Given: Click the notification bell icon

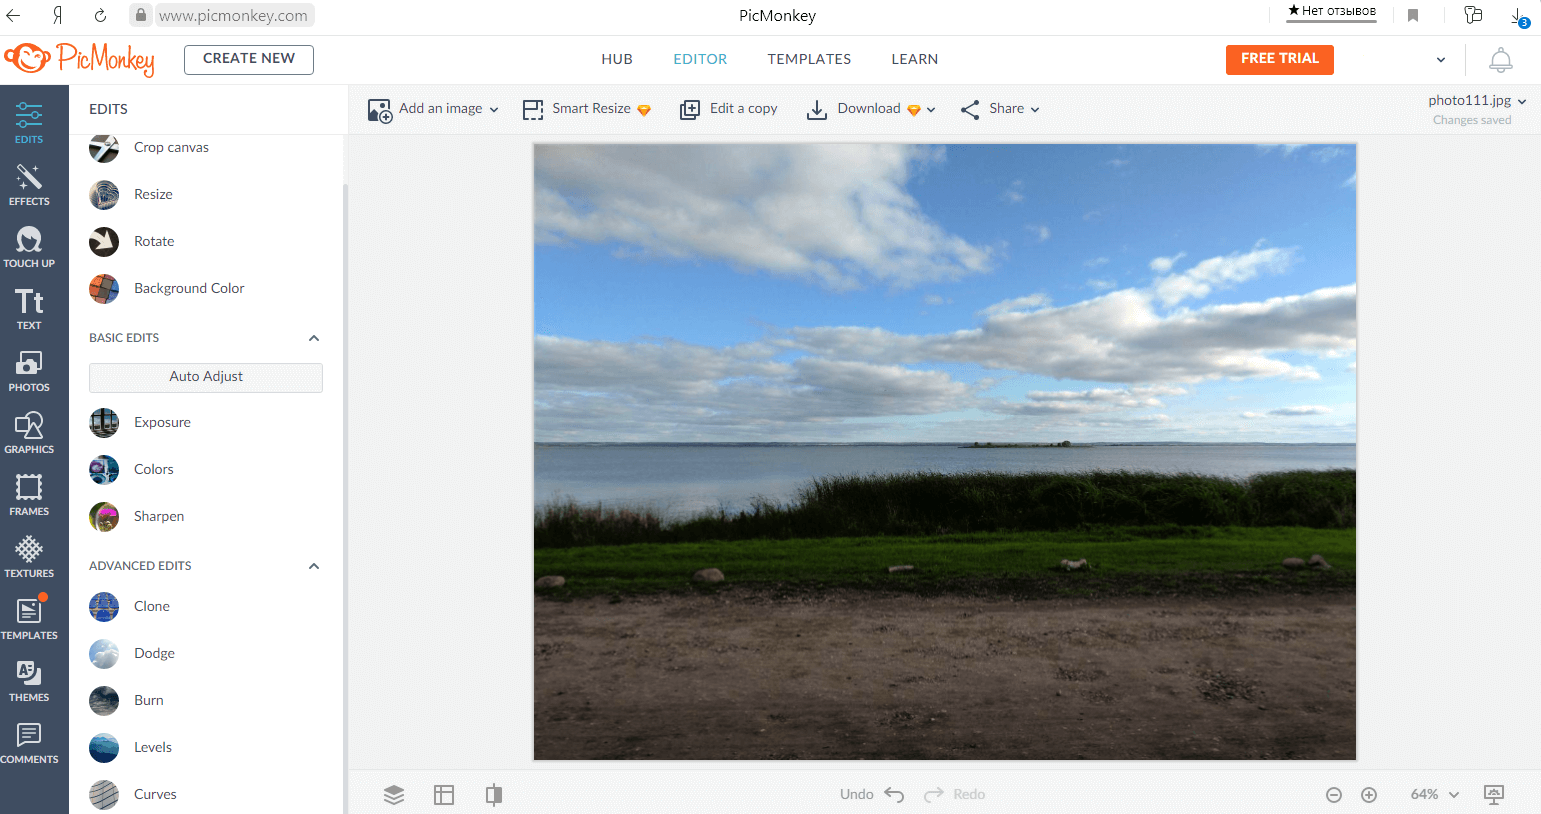Looking at the screenshot, I should 1501,60.
